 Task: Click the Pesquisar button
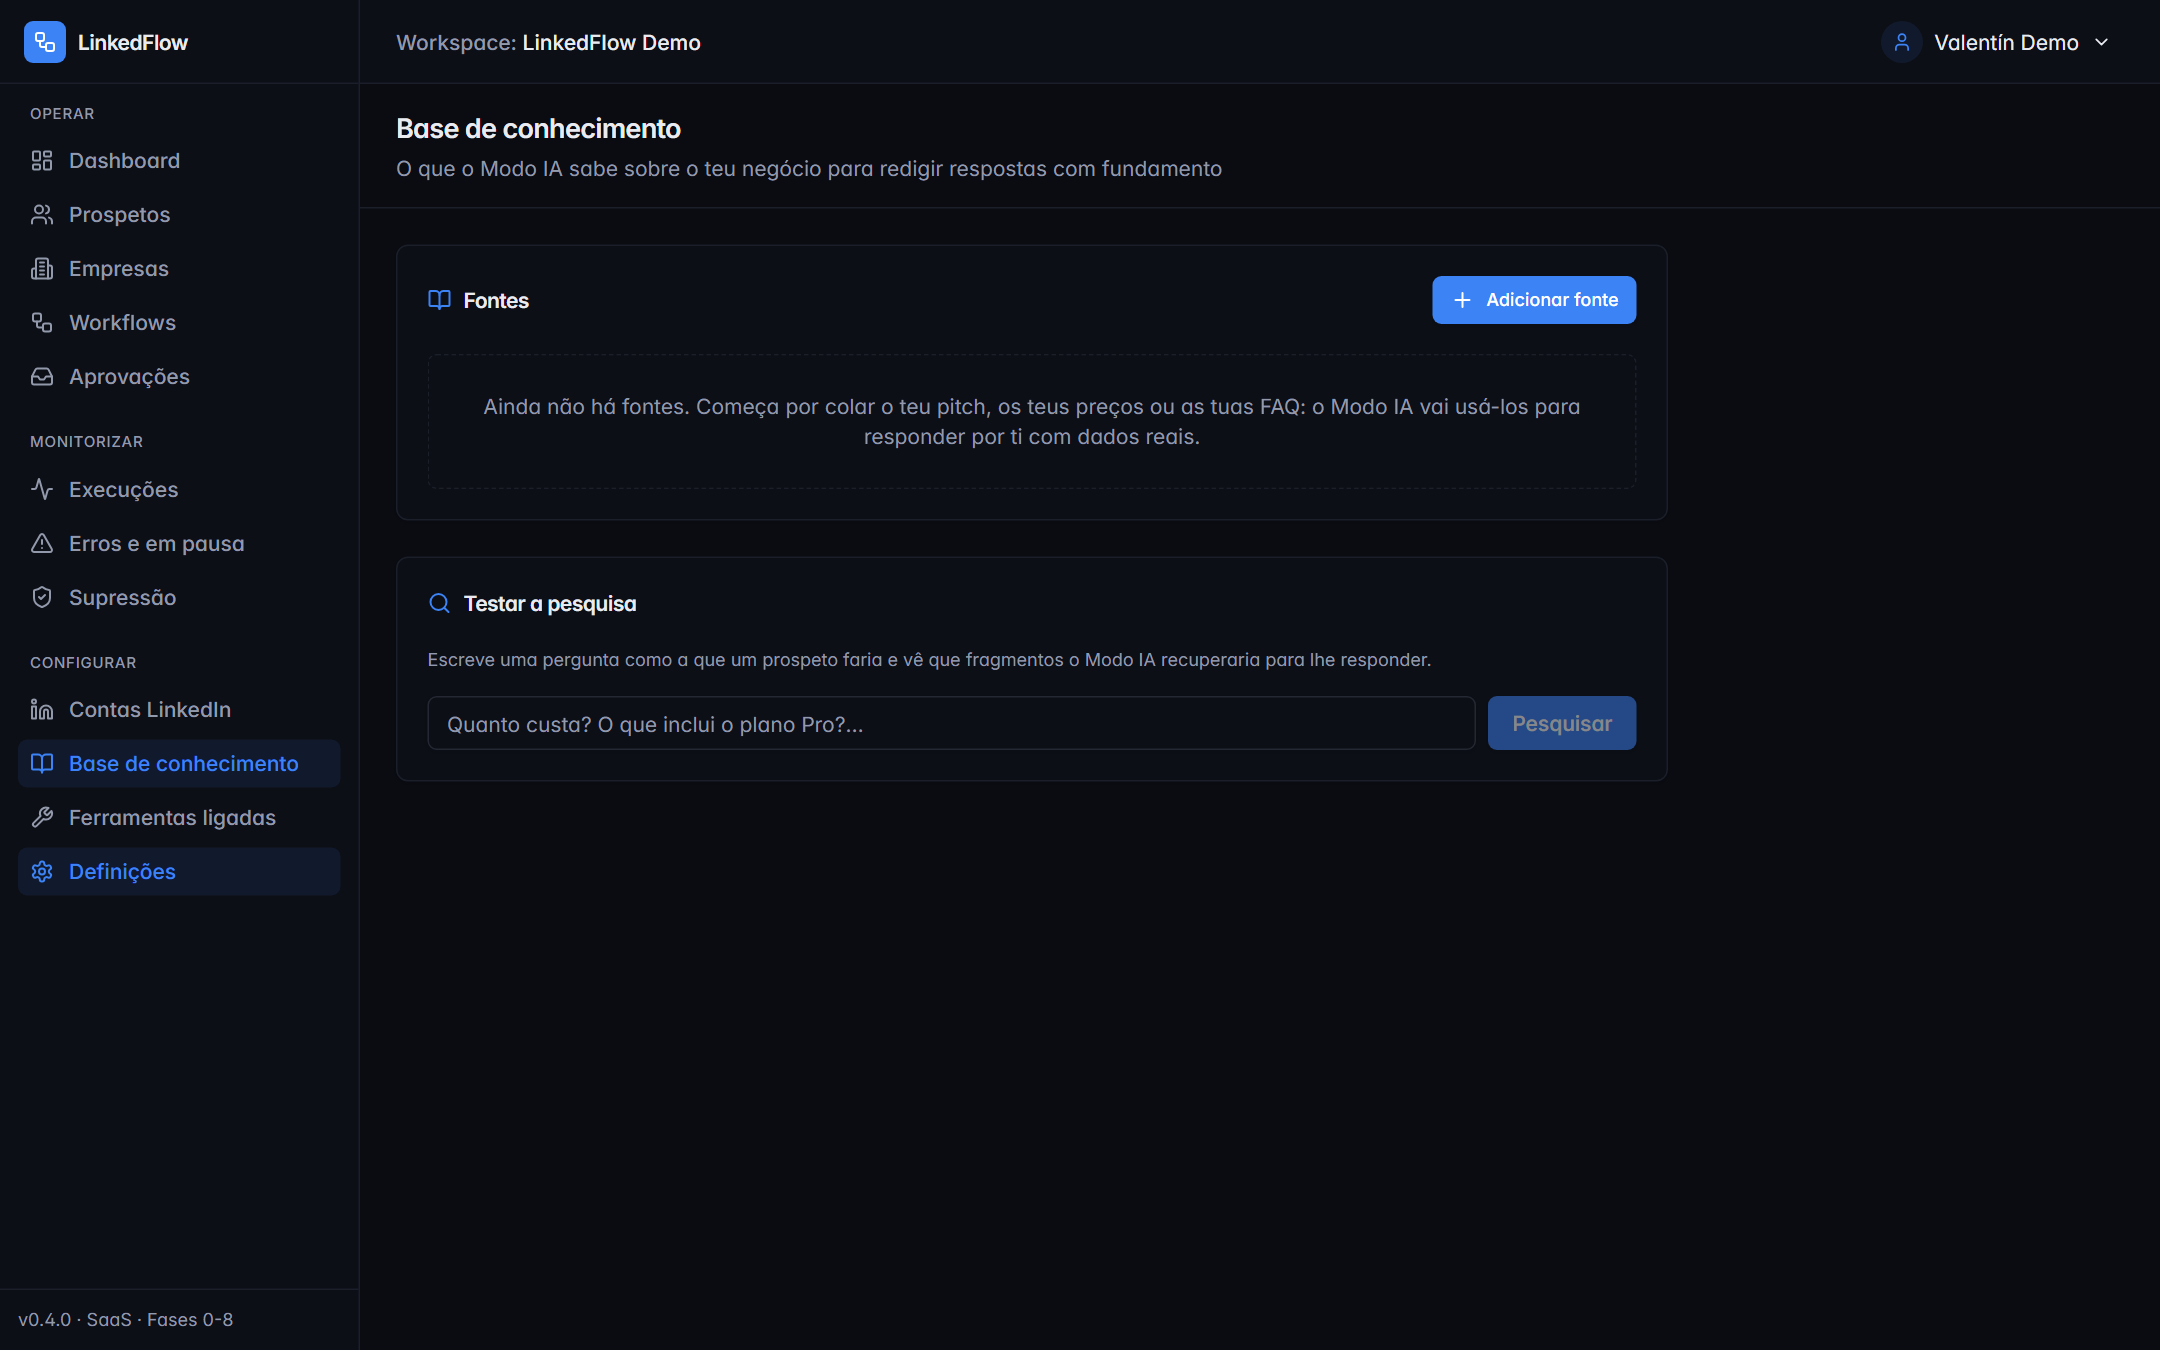[1562, 723]
